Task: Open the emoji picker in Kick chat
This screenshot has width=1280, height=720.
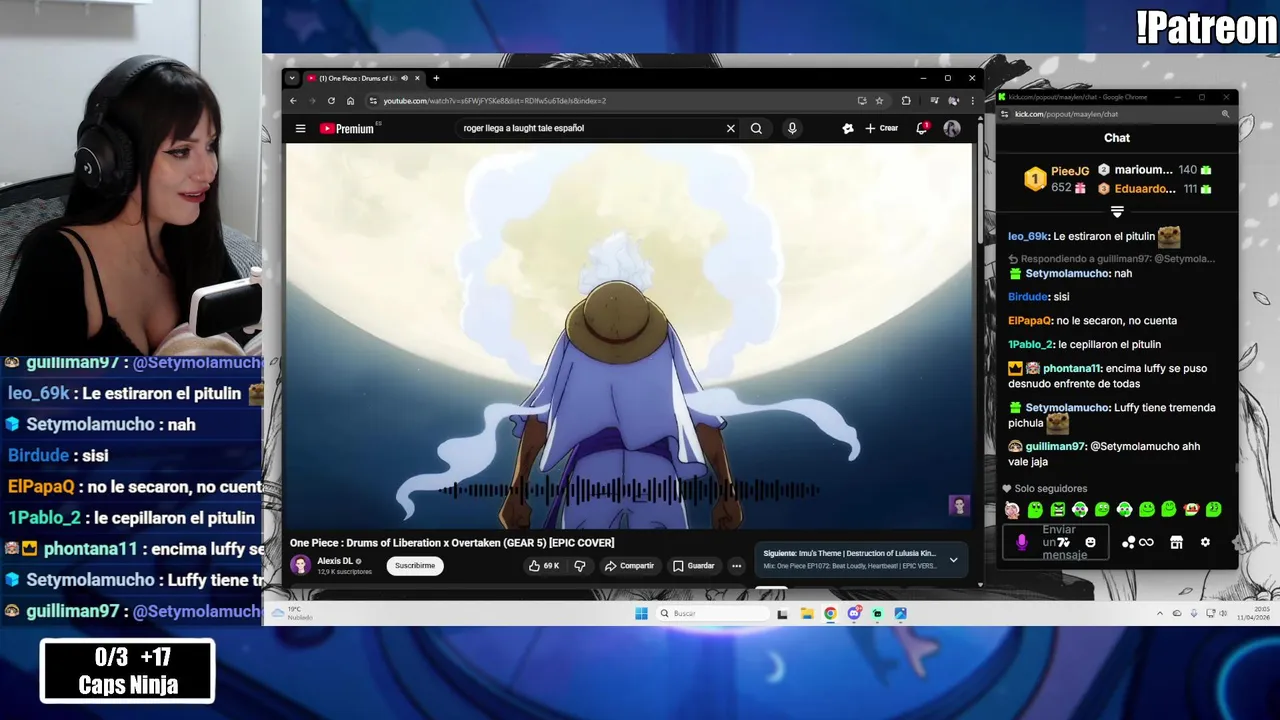Action: (1091, 542)
